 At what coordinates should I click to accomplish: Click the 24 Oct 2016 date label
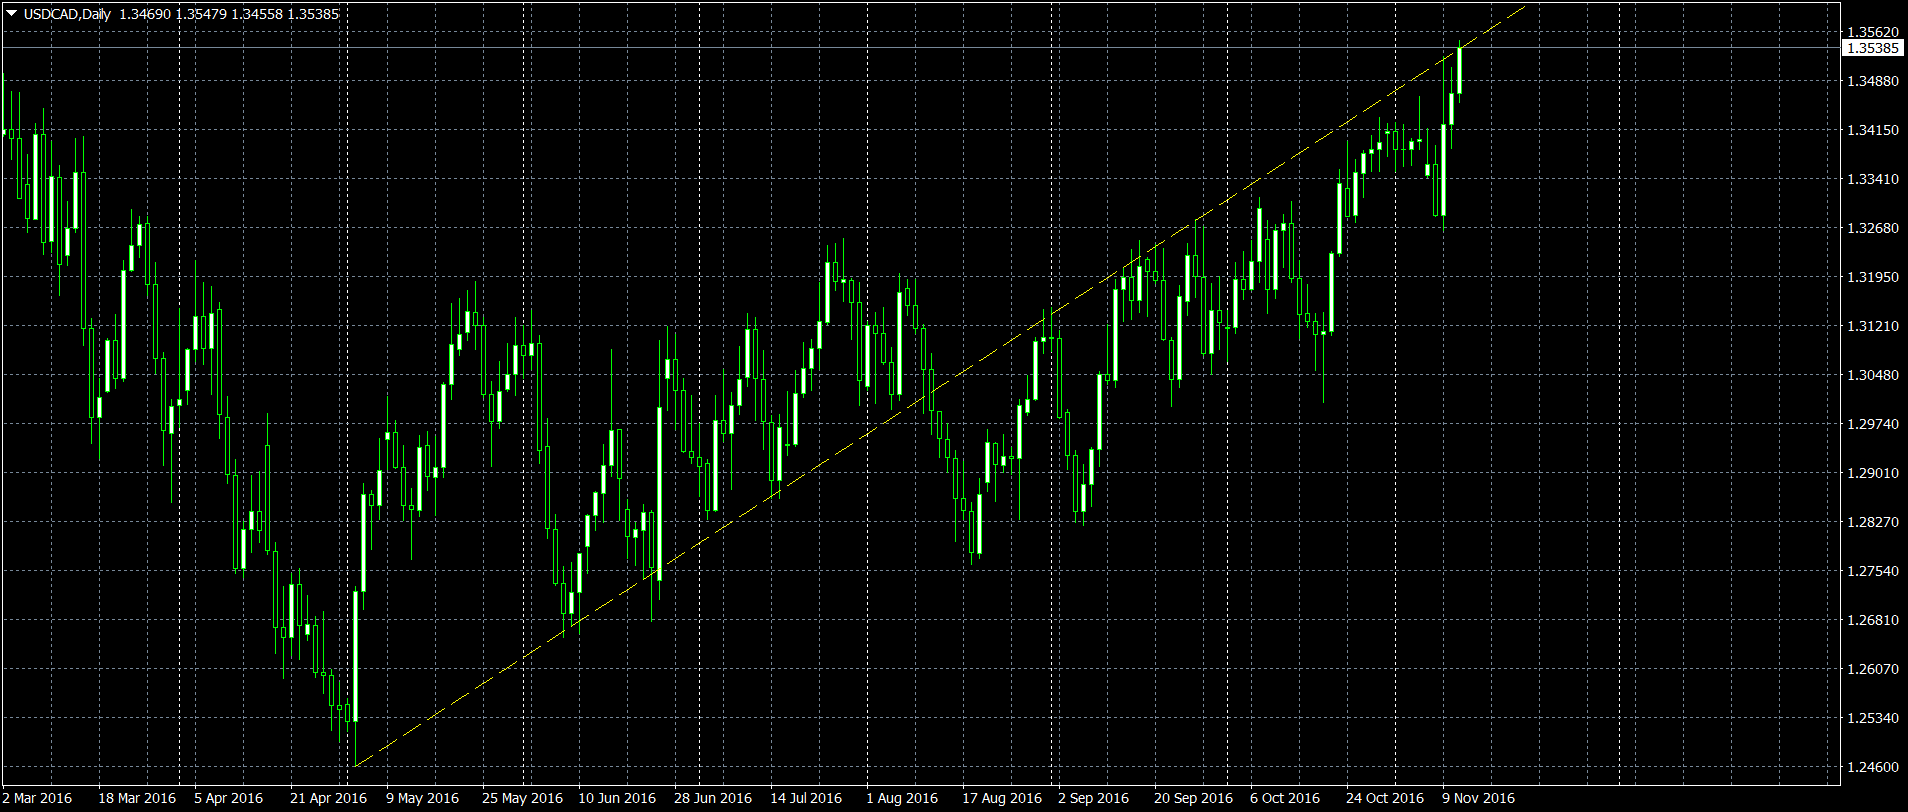click(1385, 798)
